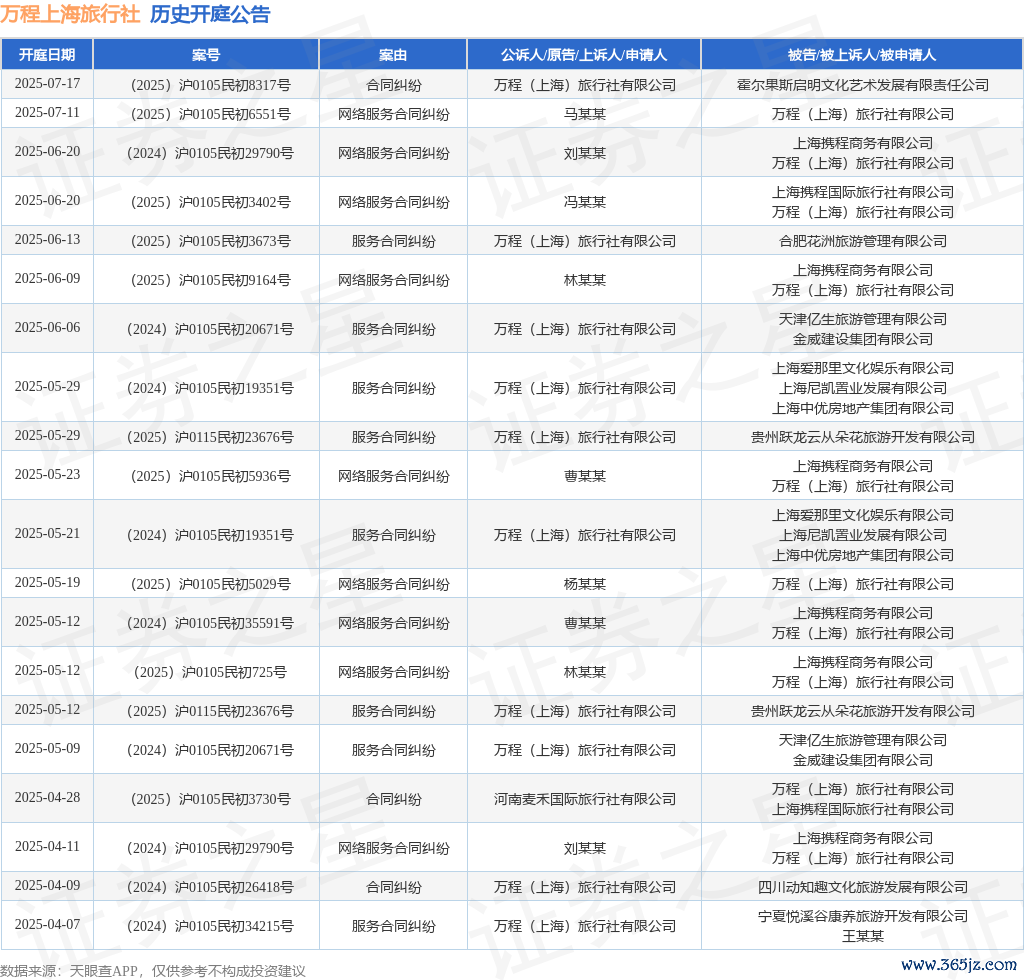The height and width of the screenshot is (980, 1024).
Task: Click defendant 宁夏悦溪谷康养旅游开发有限公司
Action: click(863, 916)
